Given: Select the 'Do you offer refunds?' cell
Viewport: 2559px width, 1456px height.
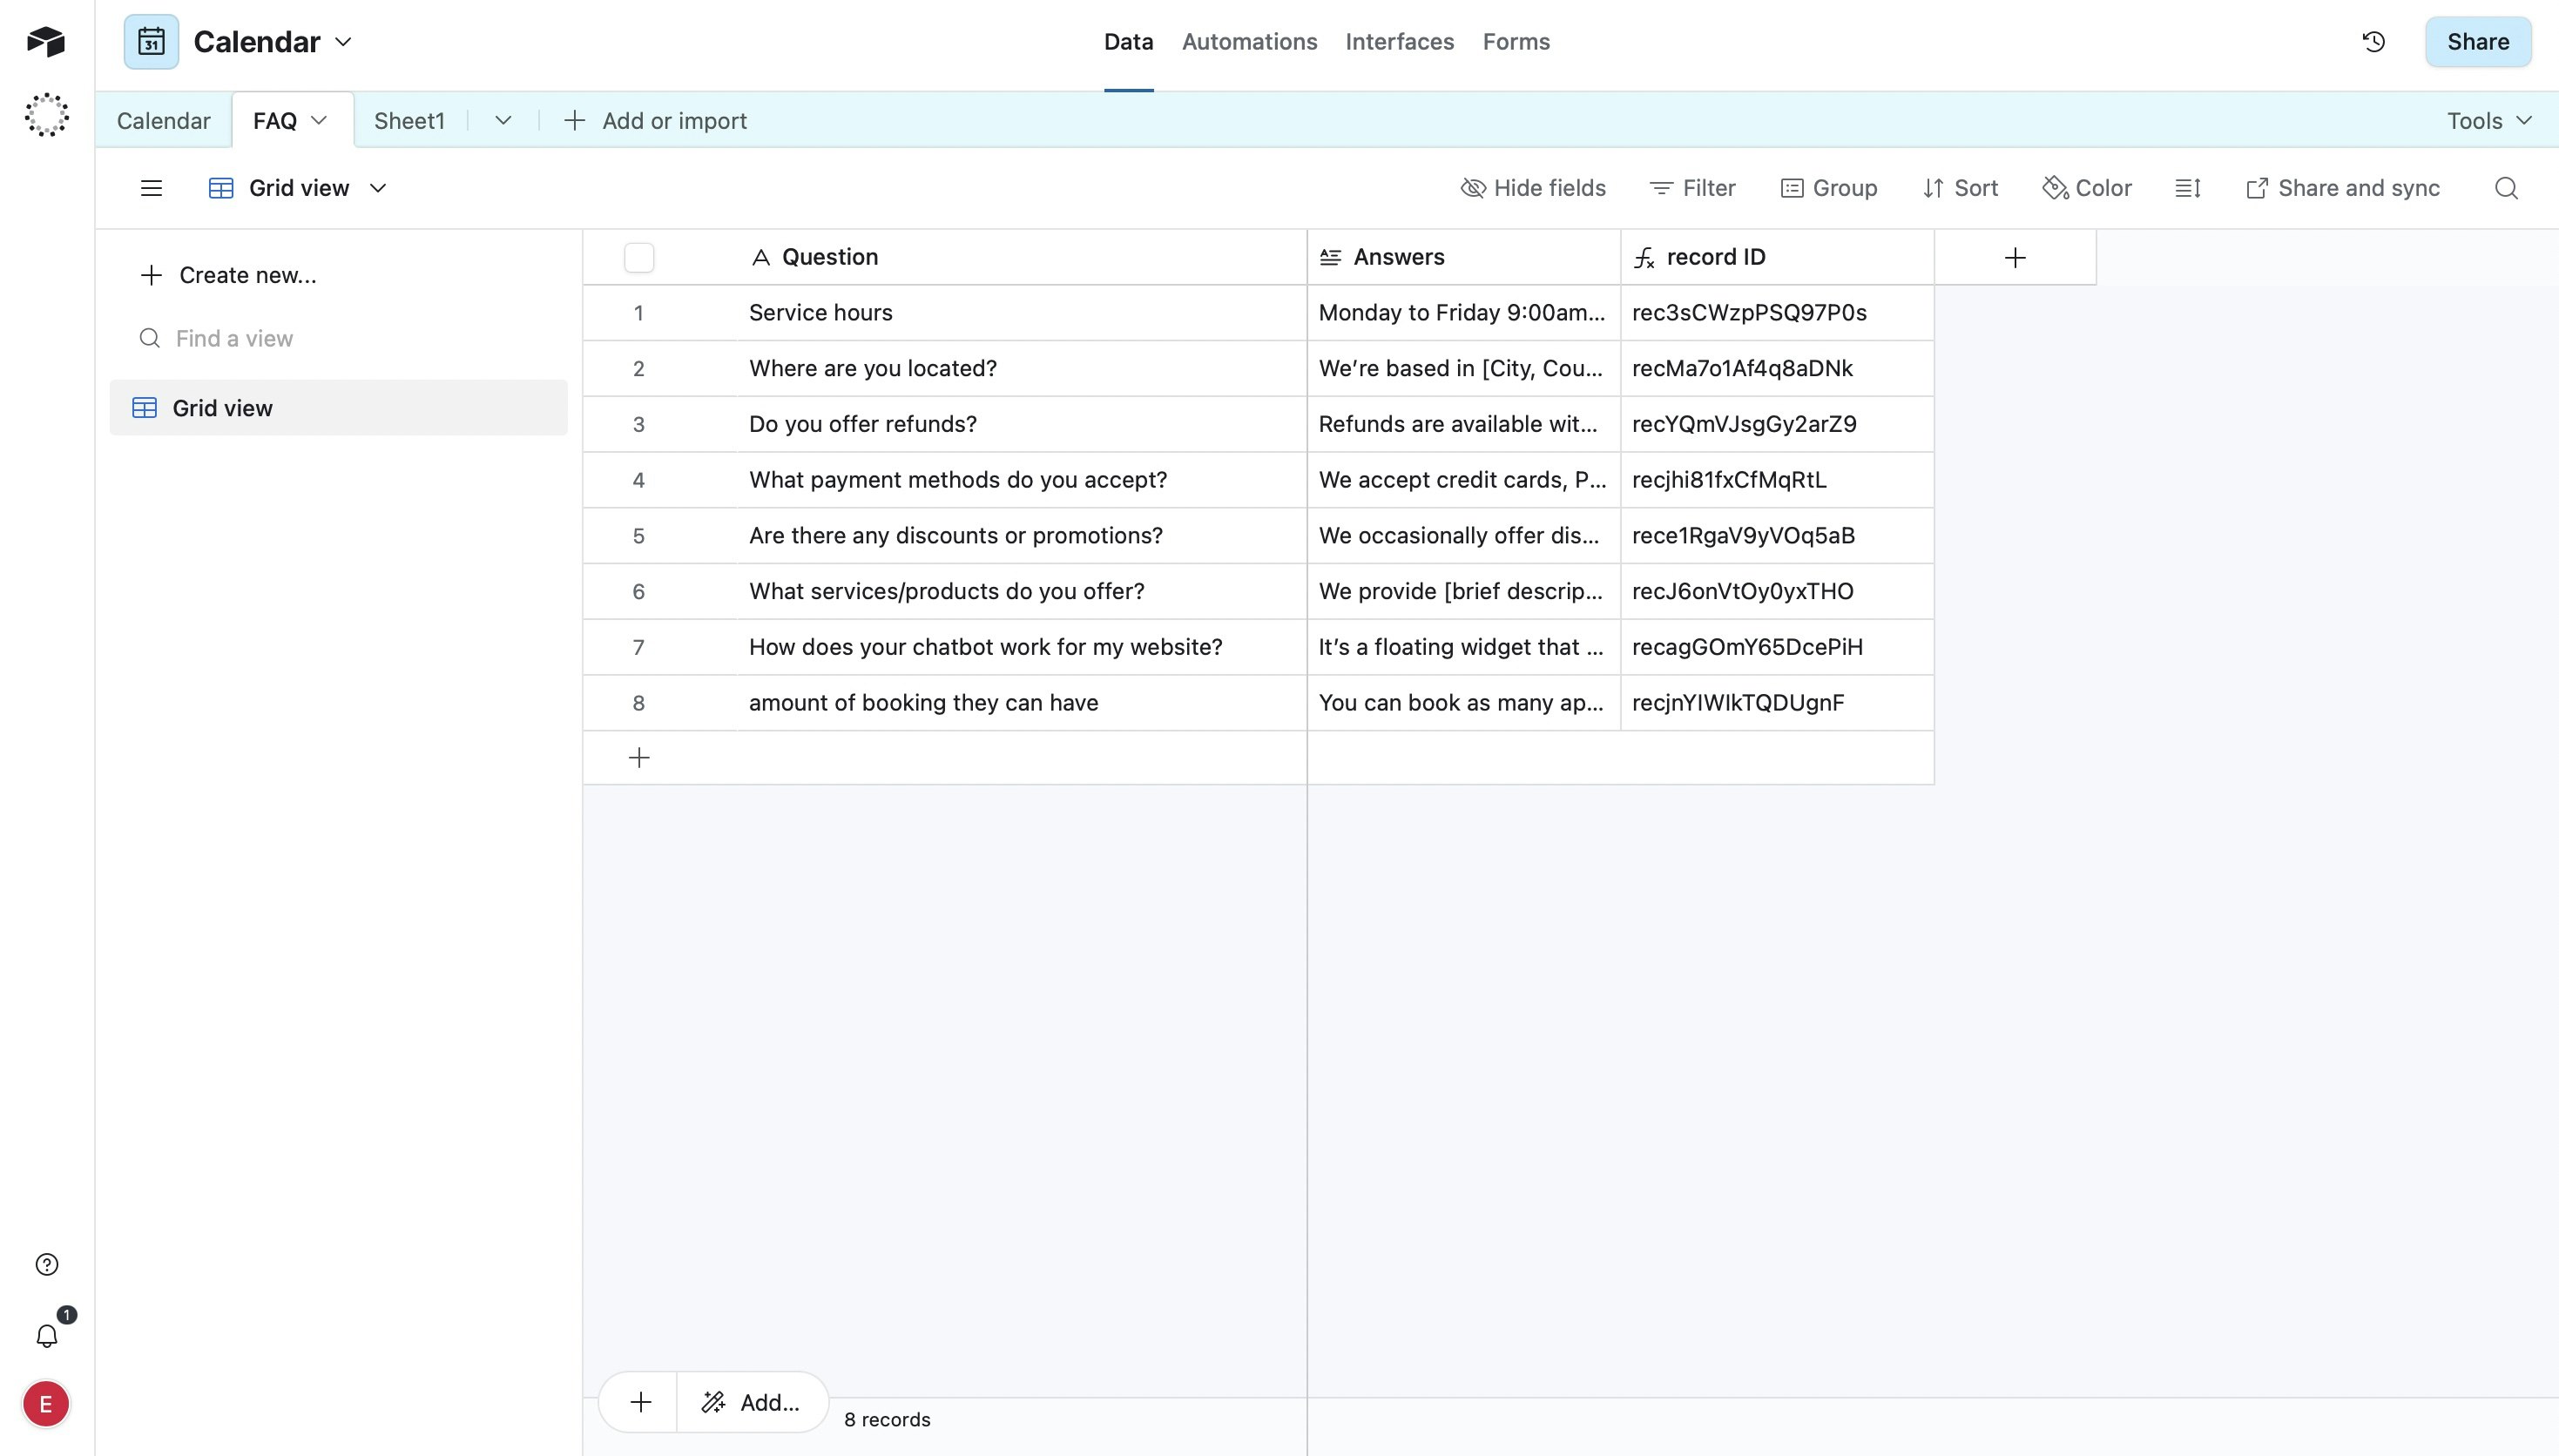Looking at the screenshot, I should (x=1020, y=425).
